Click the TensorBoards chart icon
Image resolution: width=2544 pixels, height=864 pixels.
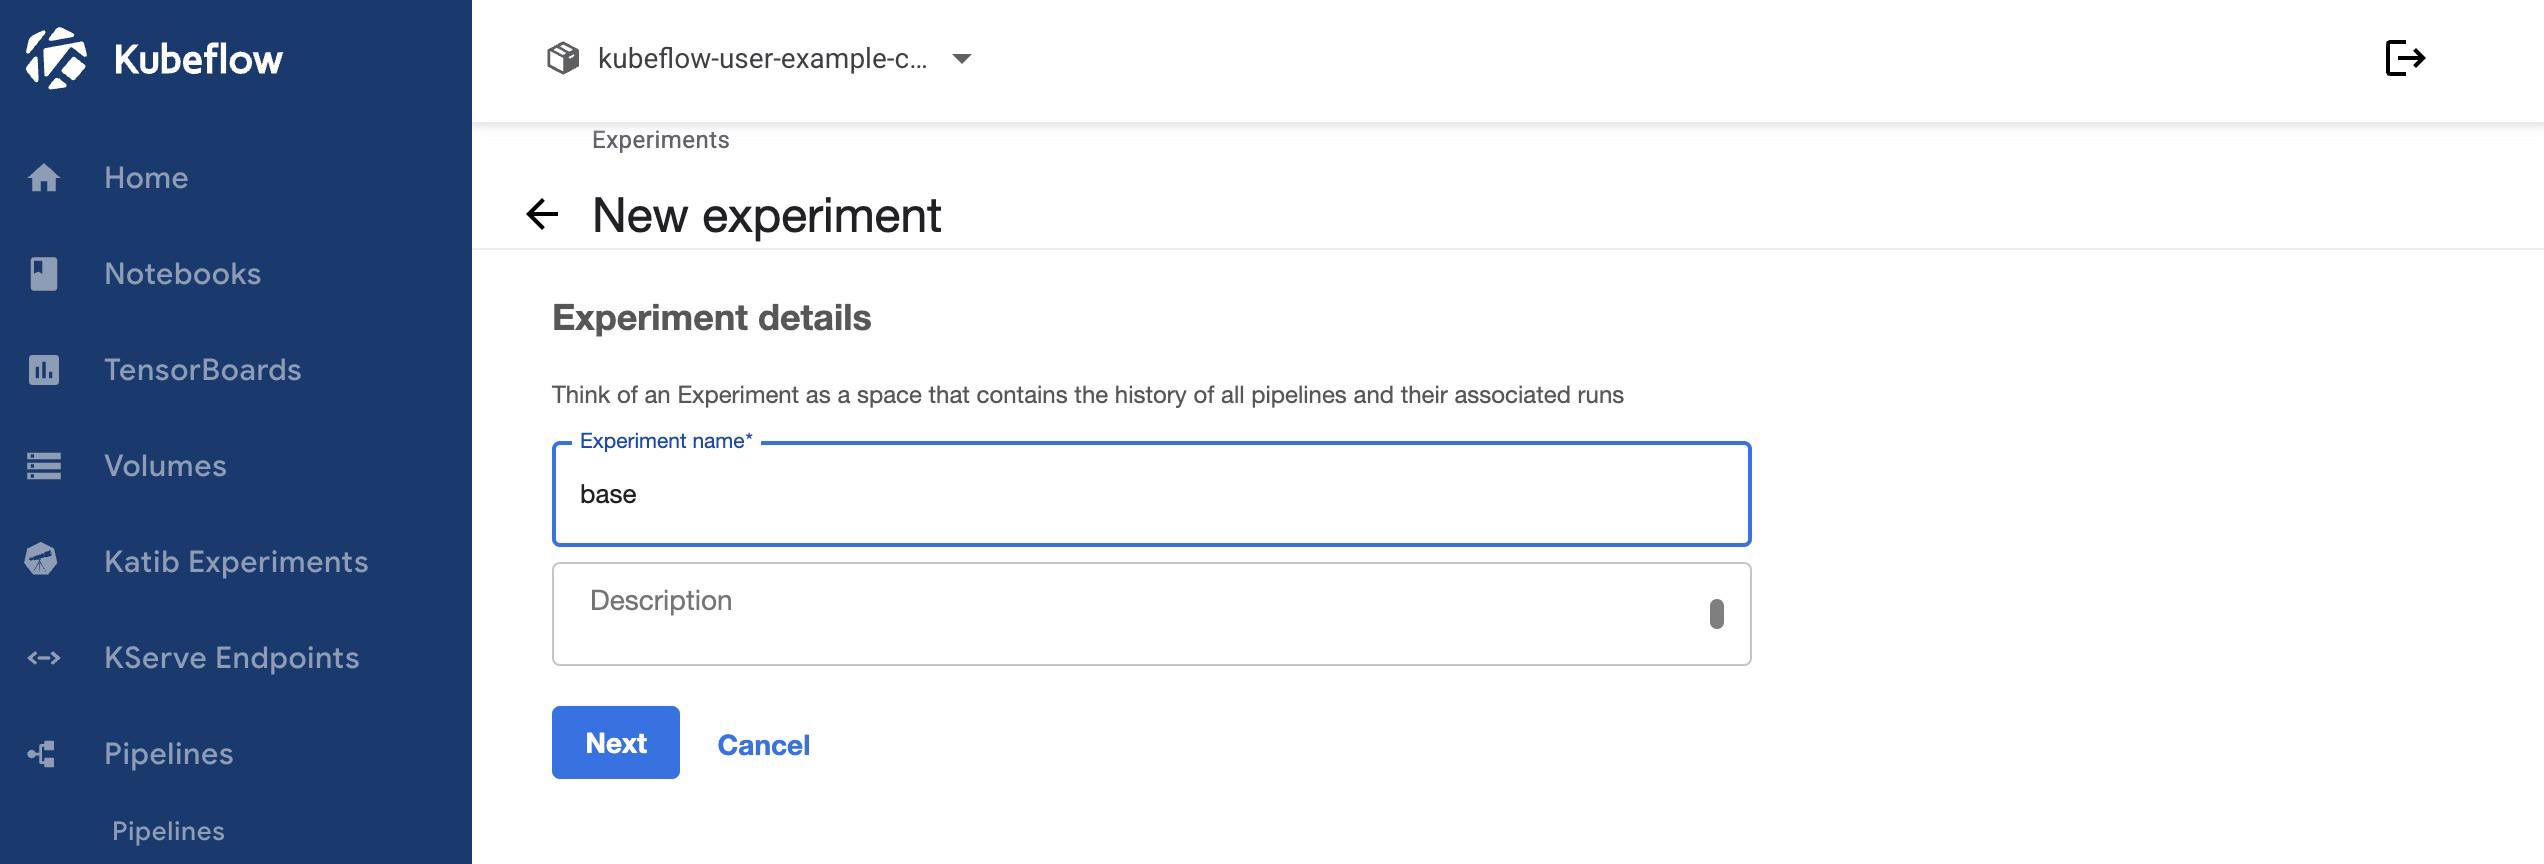pos(42,369)
